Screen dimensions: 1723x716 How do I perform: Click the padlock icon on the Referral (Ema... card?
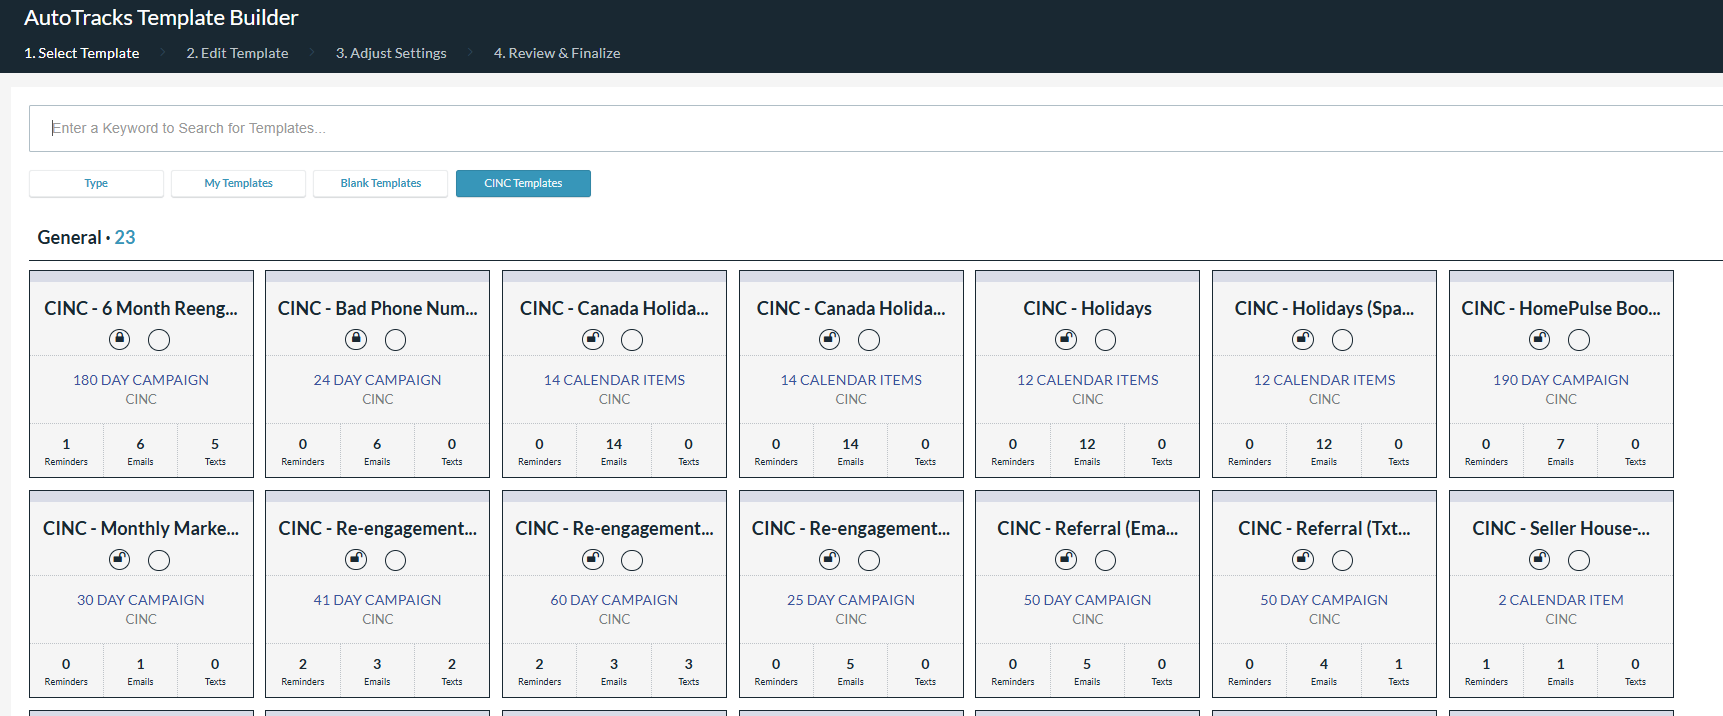1066,559
